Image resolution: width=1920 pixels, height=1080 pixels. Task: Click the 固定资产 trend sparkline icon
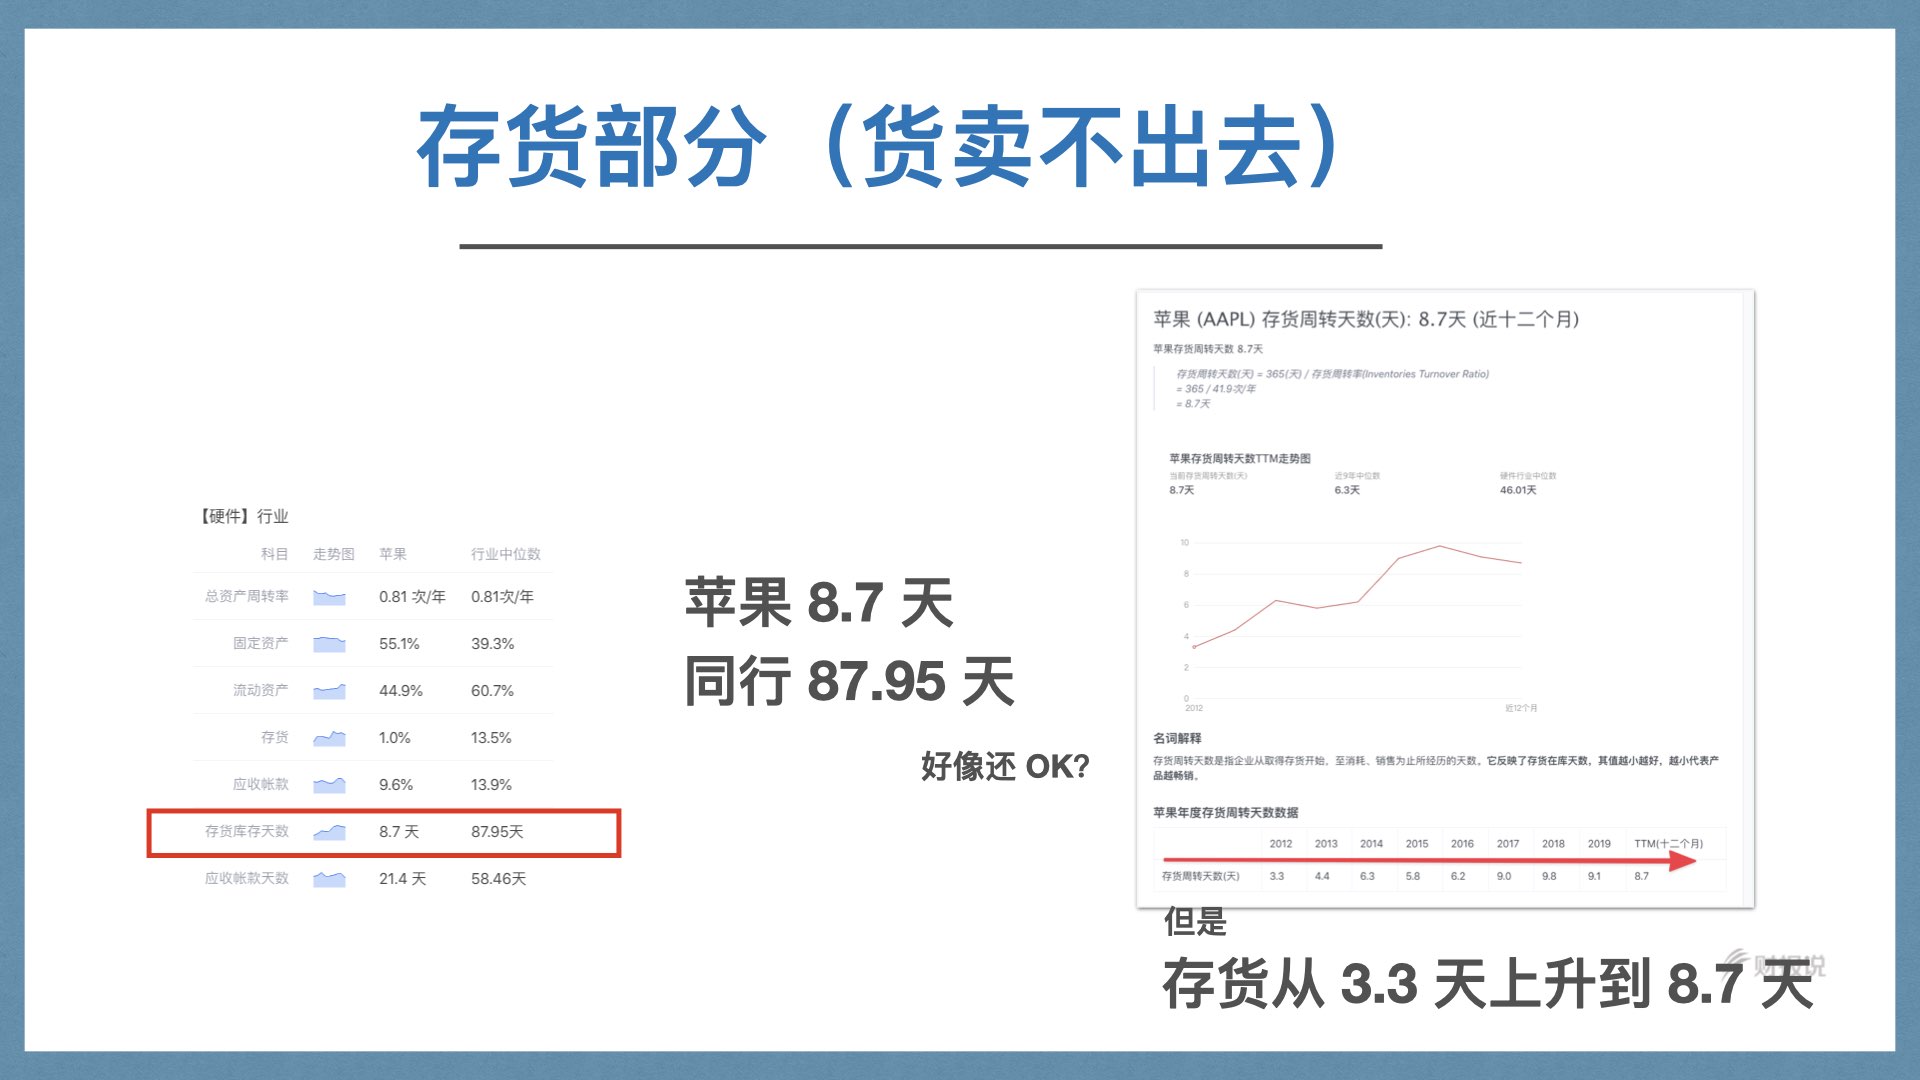coord(329,645)
